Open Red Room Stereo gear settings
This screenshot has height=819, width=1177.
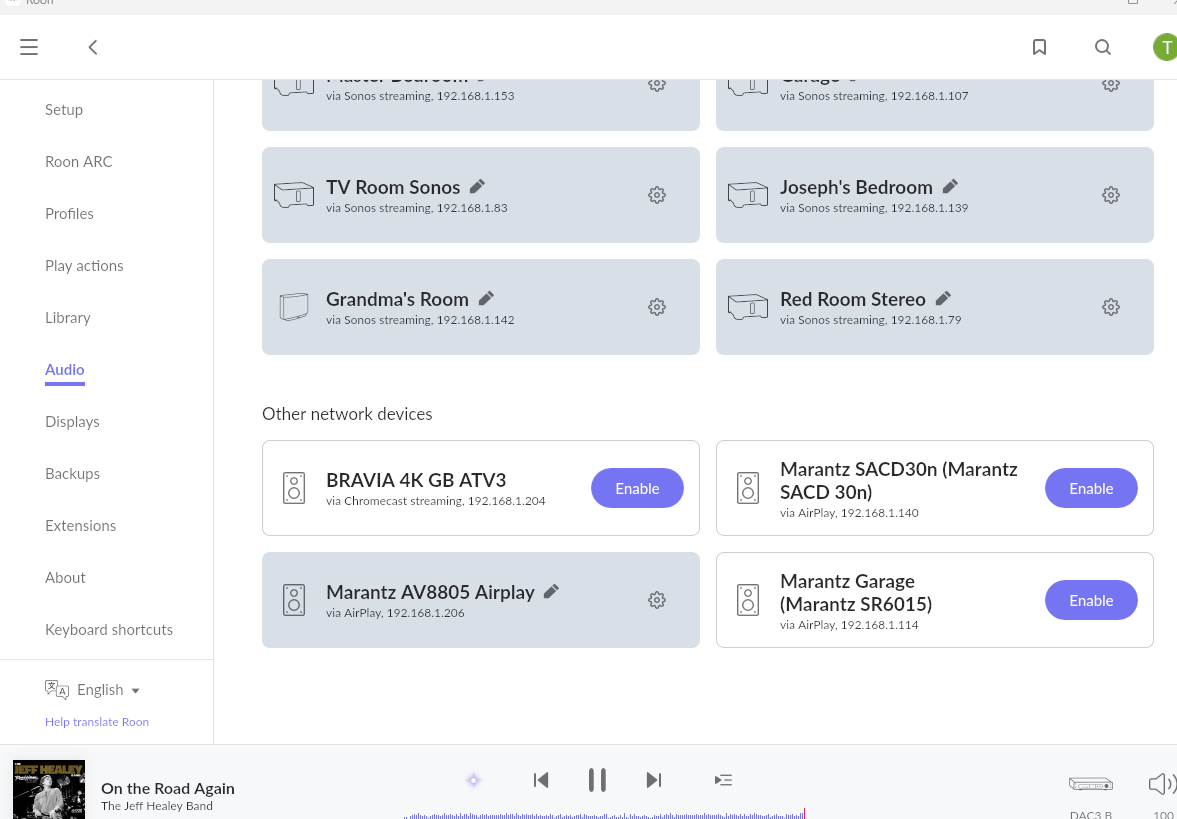1111,307
